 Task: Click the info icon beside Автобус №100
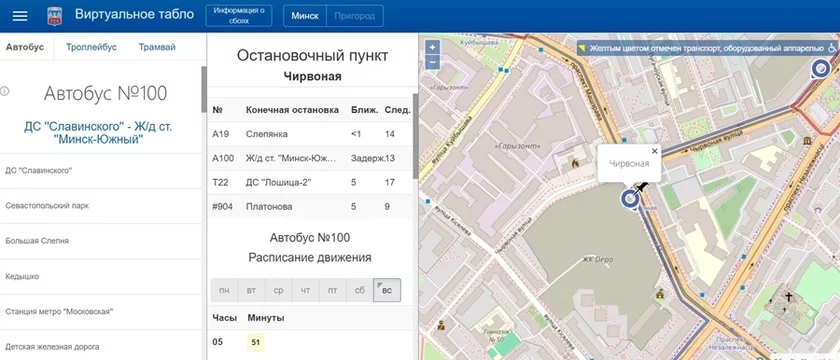[x=5, y=91]
